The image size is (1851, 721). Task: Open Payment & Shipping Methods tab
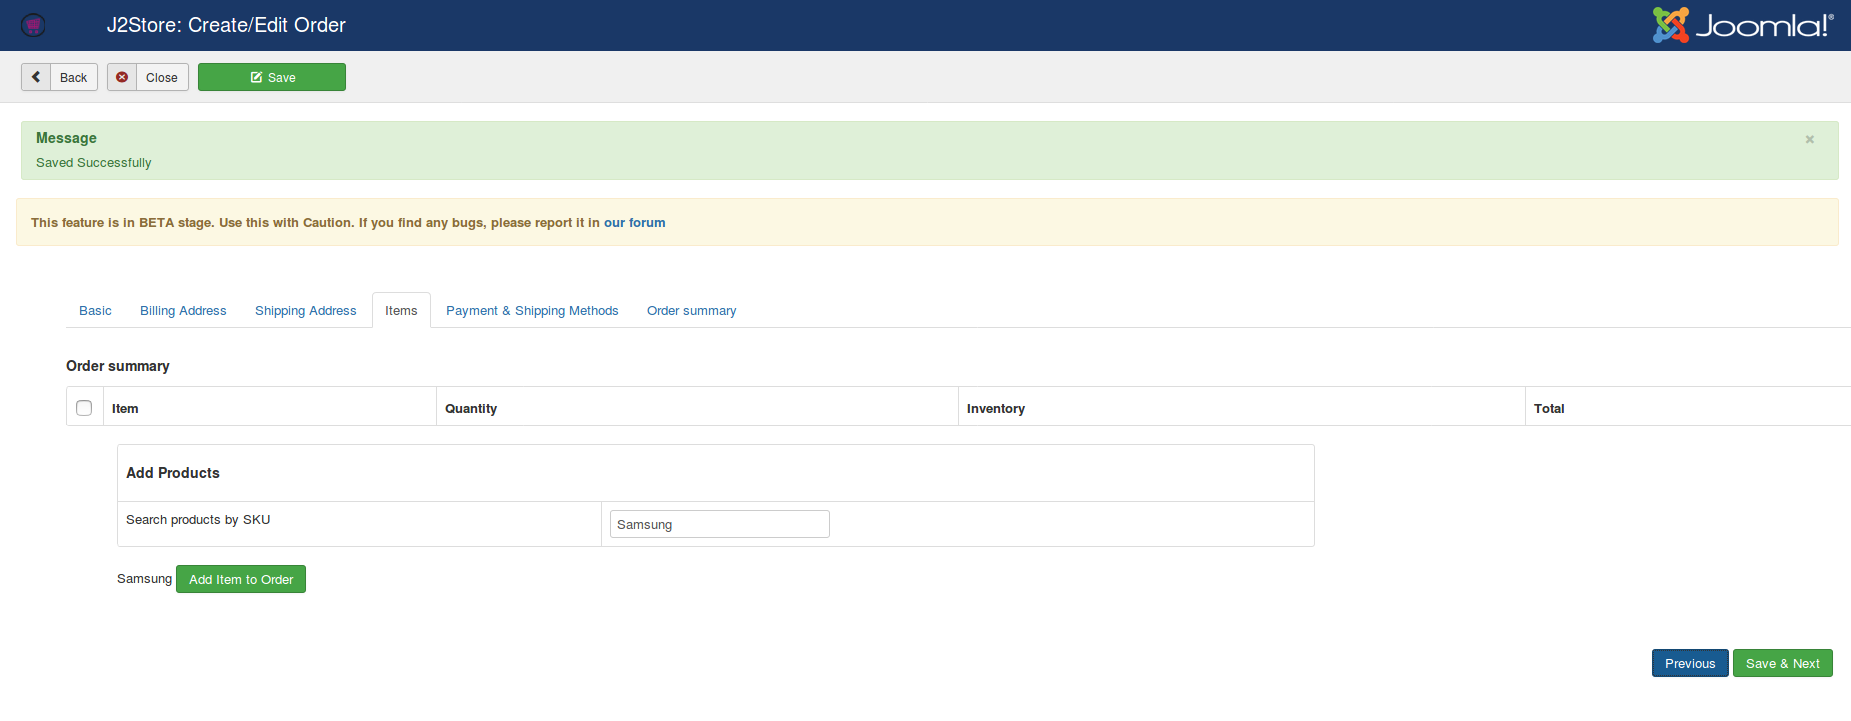(x=532, y=311)
